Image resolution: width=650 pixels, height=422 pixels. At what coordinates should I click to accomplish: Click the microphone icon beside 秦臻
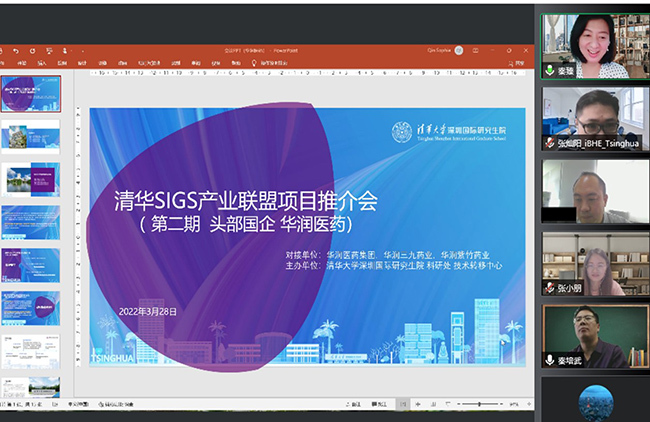pos(550,70)
